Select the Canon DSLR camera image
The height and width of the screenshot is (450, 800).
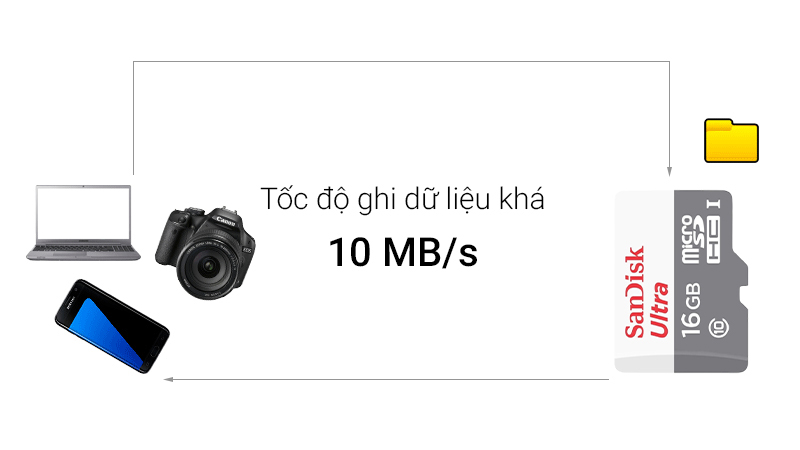pos(206,253)
